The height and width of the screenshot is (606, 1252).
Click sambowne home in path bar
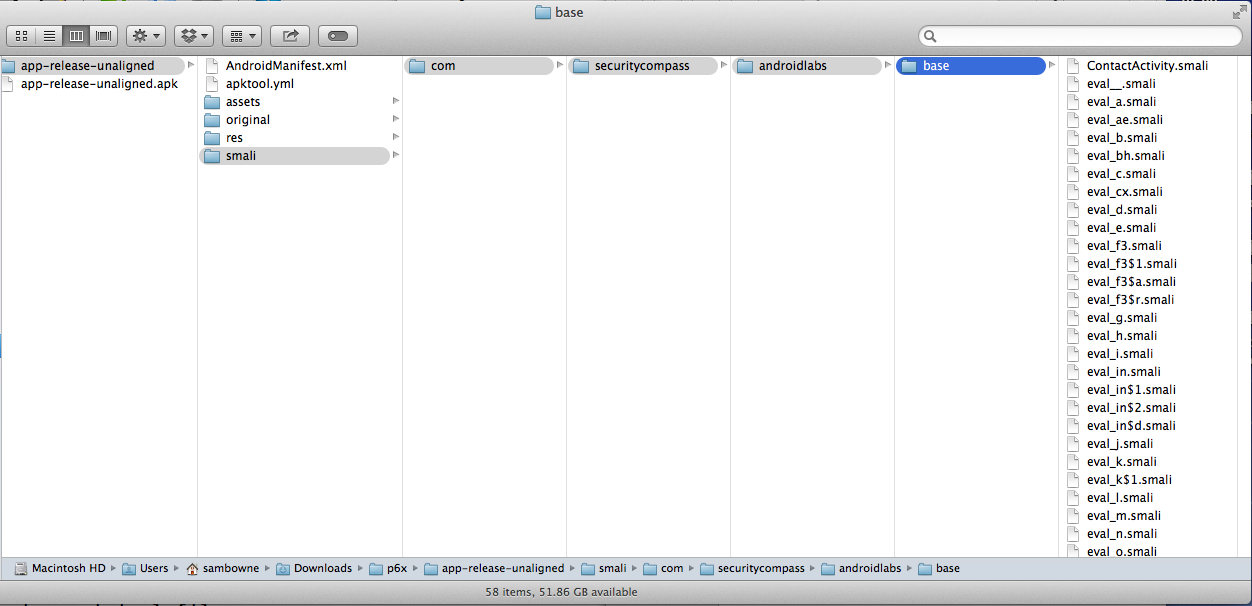222,568
